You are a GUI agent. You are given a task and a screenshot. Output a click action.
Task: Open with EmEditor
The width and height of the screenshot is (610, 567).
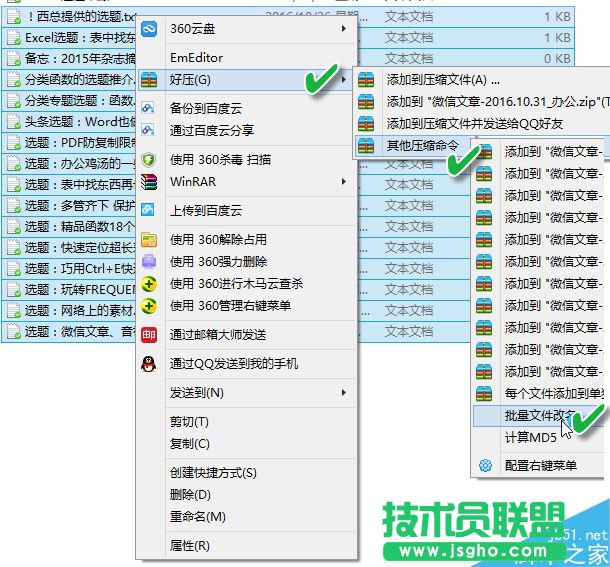tap(196, 58)
